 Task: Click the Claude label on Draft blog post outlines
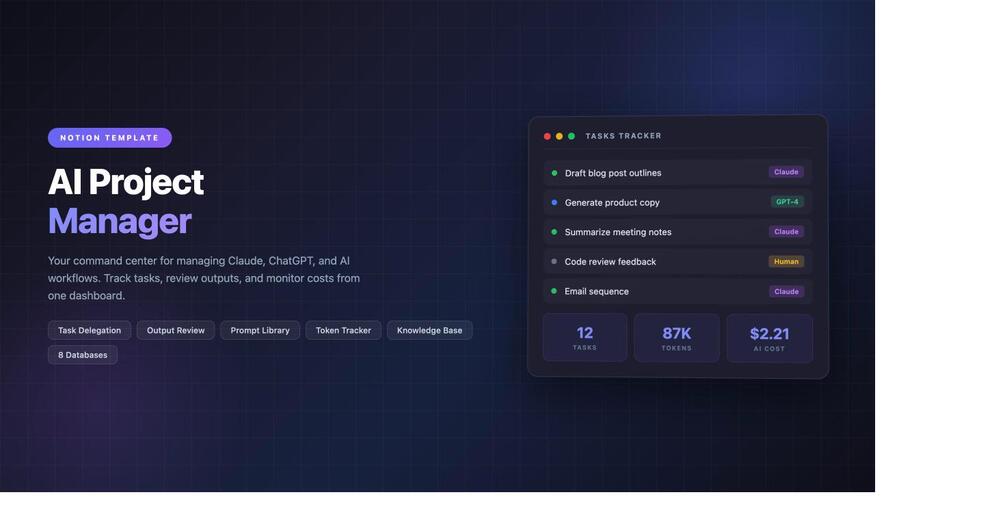(x=786, y=172)
